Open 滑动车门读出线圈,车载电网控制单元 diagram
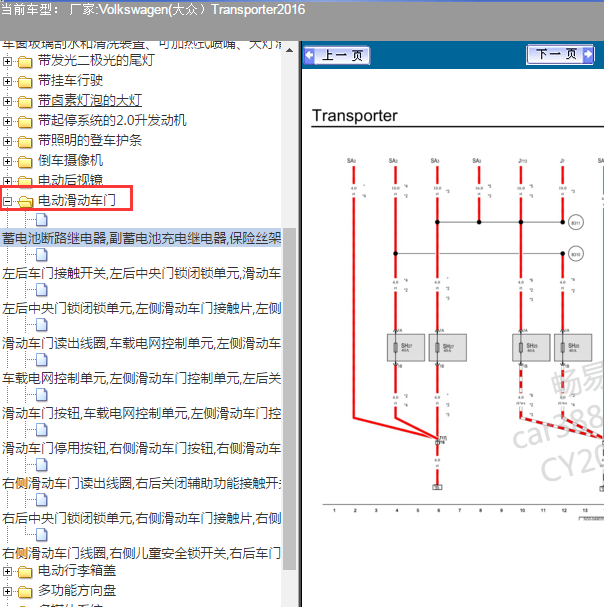The image size is (604, 607). pyautogui.click(x=141, y=343)
